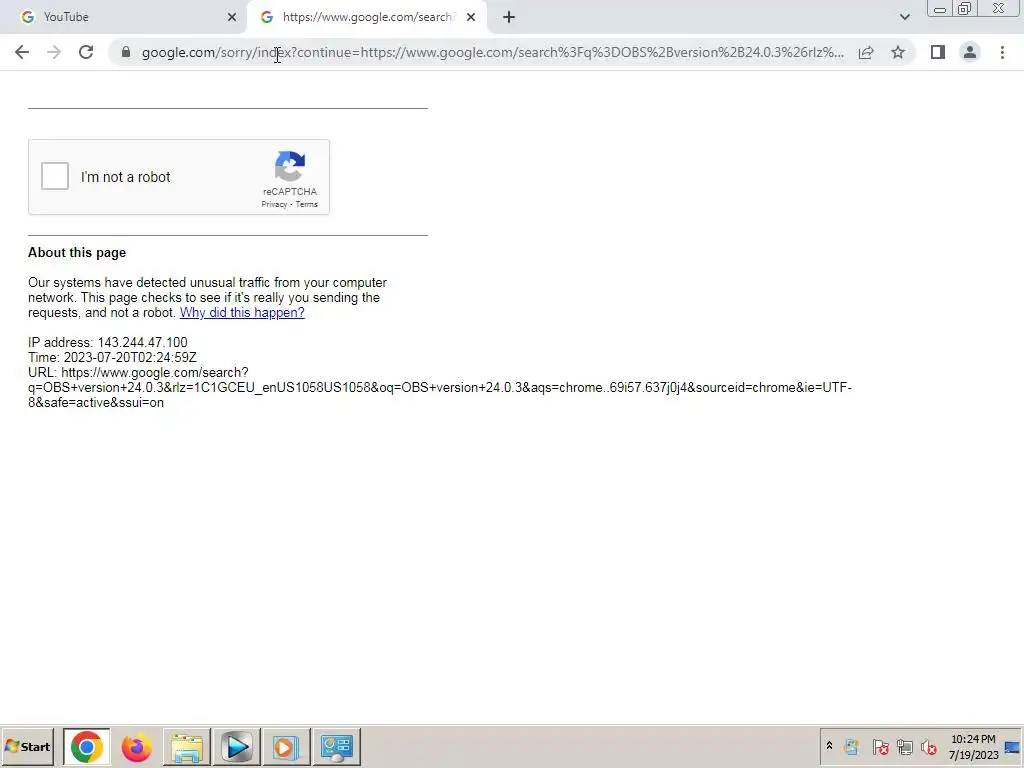Open the tab search dropdown arrow
Image resolution: width=1024 pixels, height=768 pixels.
(x=904, y=17)
